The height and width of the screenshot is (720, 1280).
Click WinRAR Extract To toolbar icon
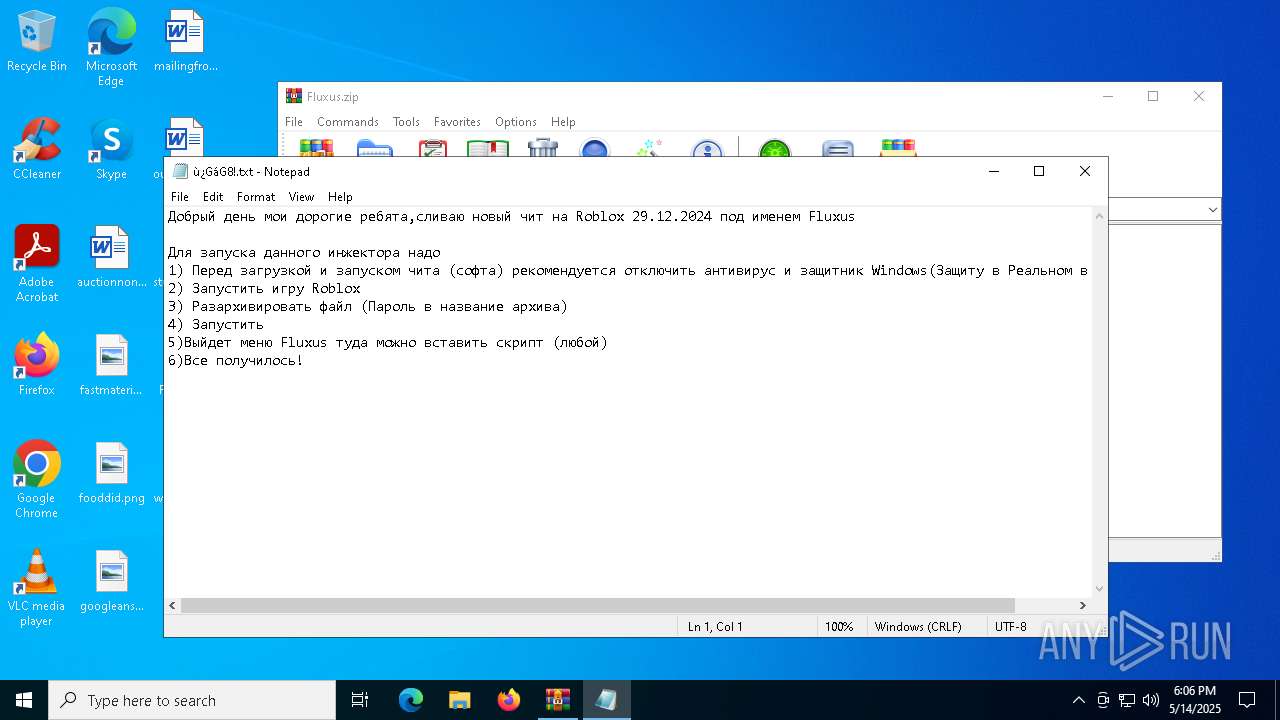(374, 148)
